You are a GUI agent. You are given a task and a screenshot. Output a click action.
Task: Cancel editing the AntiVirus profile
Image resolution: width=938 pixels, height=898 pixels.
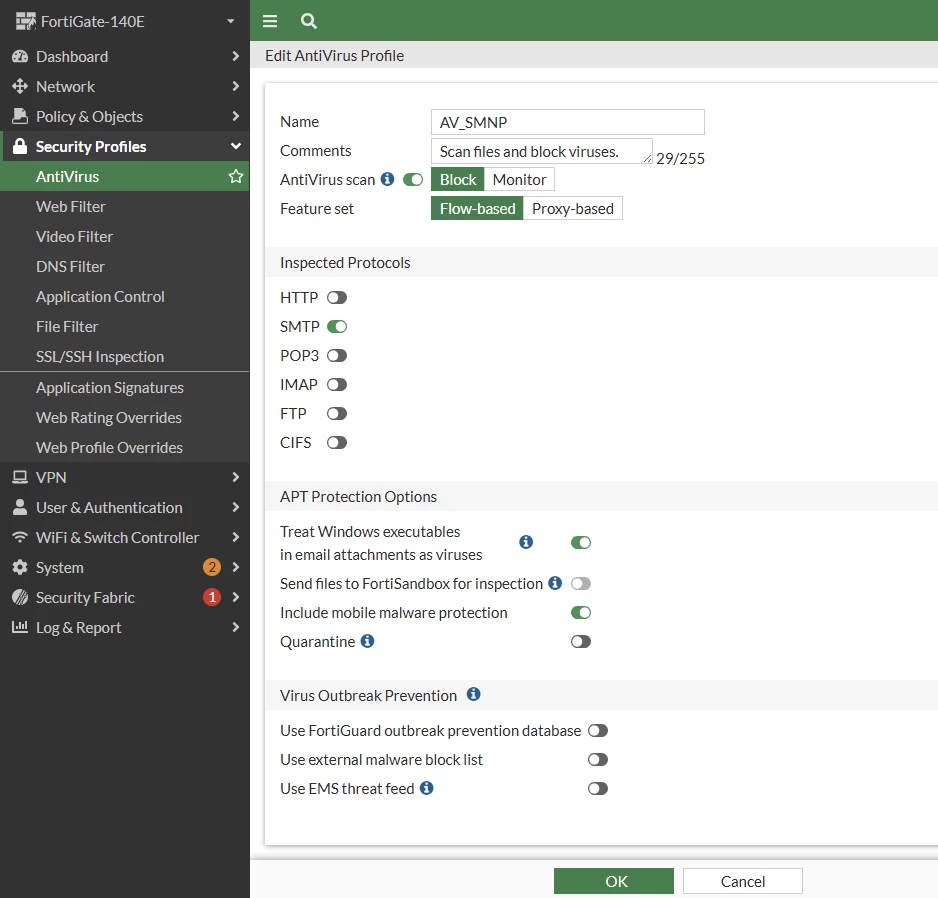pyautogui.click(x=742, y=881)
